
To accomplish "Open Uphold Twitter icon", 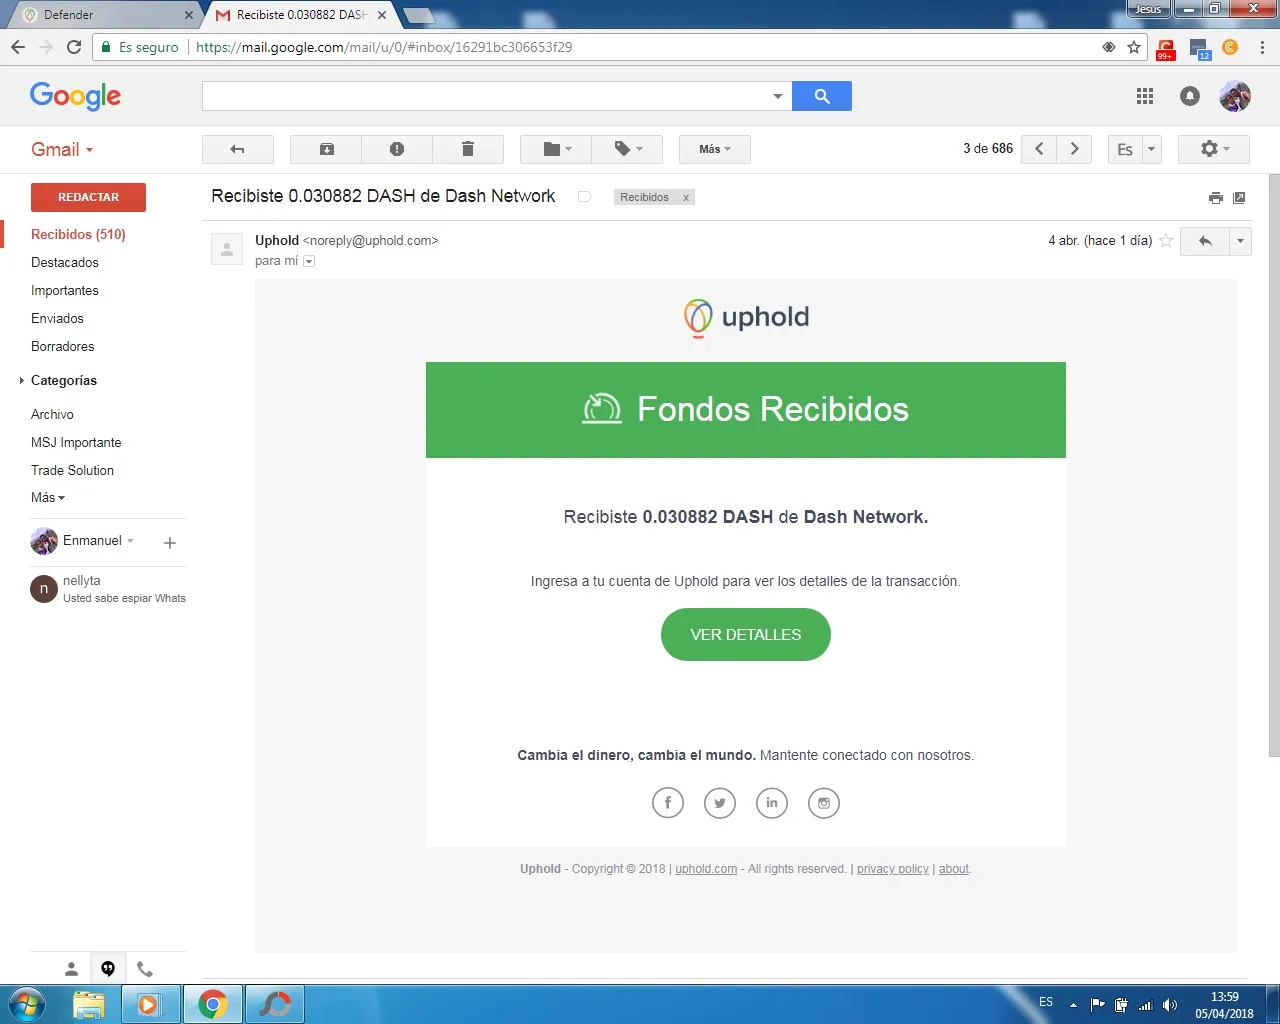I will point(720,803).
